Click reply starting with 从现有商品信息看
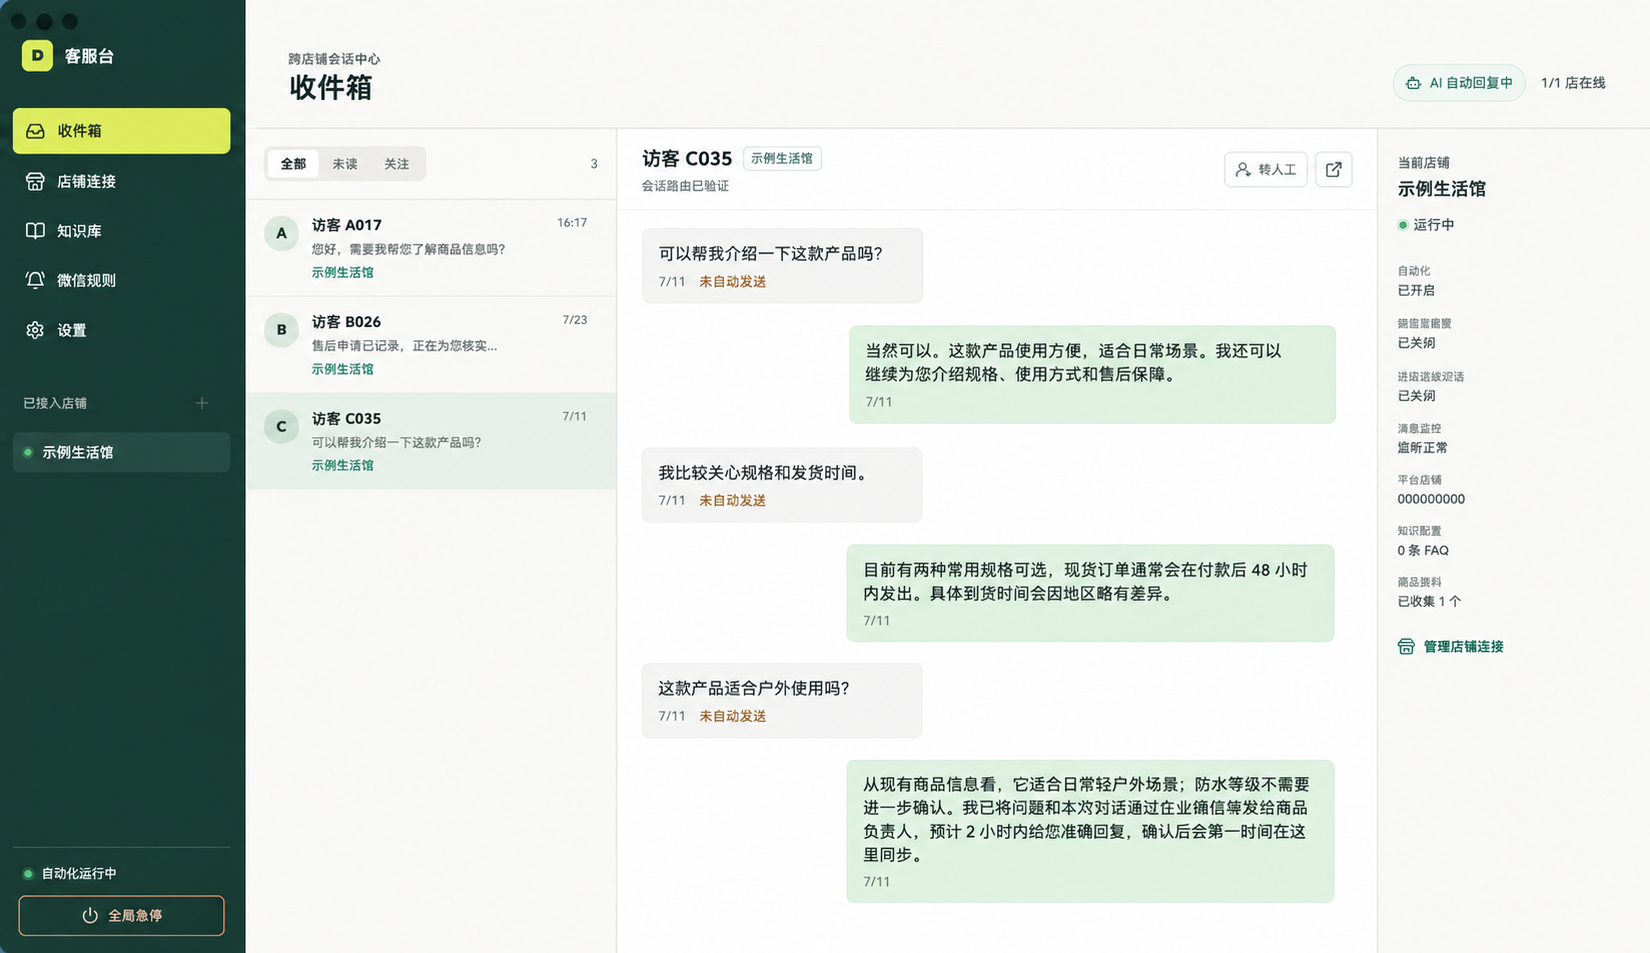1650x953 pixels. (1090, 832)
